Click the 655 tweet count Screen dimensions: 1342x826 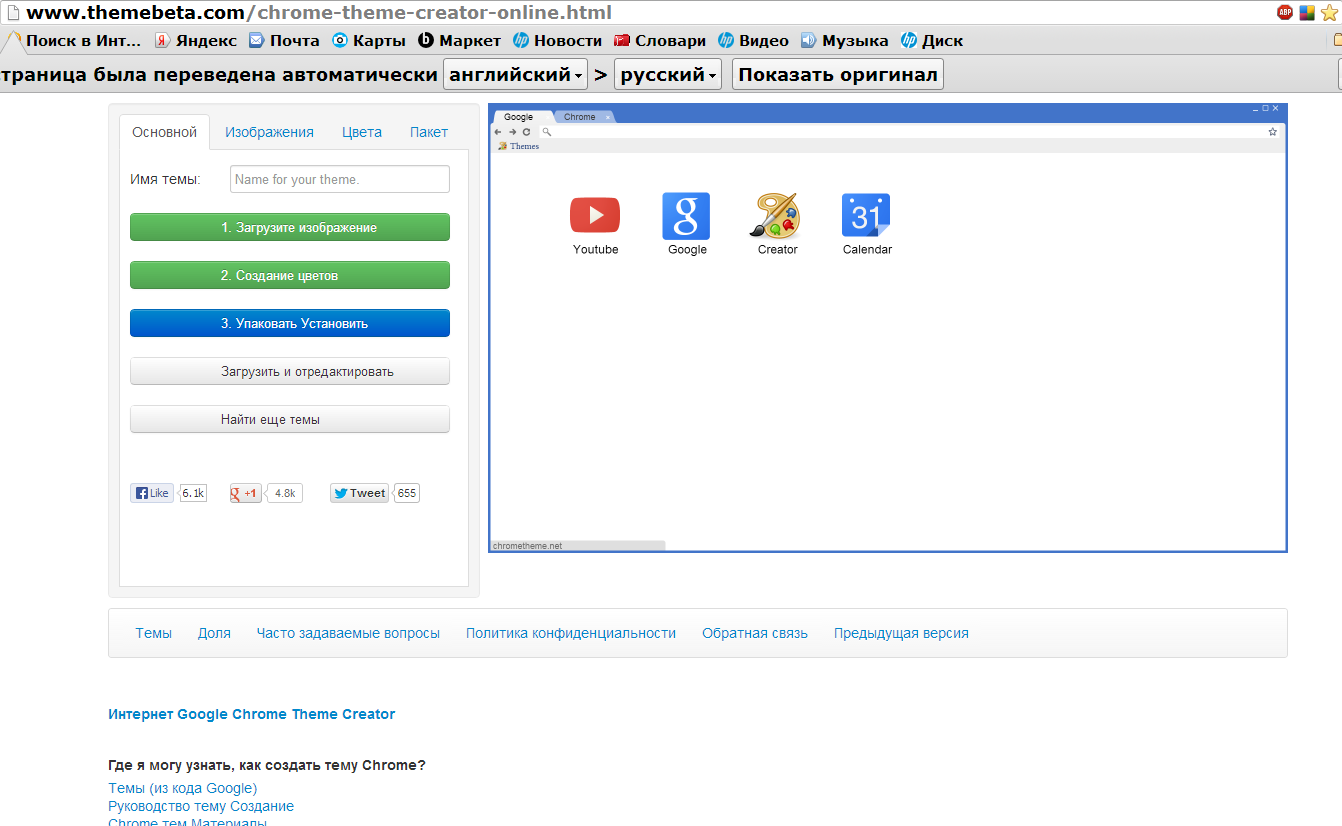coord(406,493)
